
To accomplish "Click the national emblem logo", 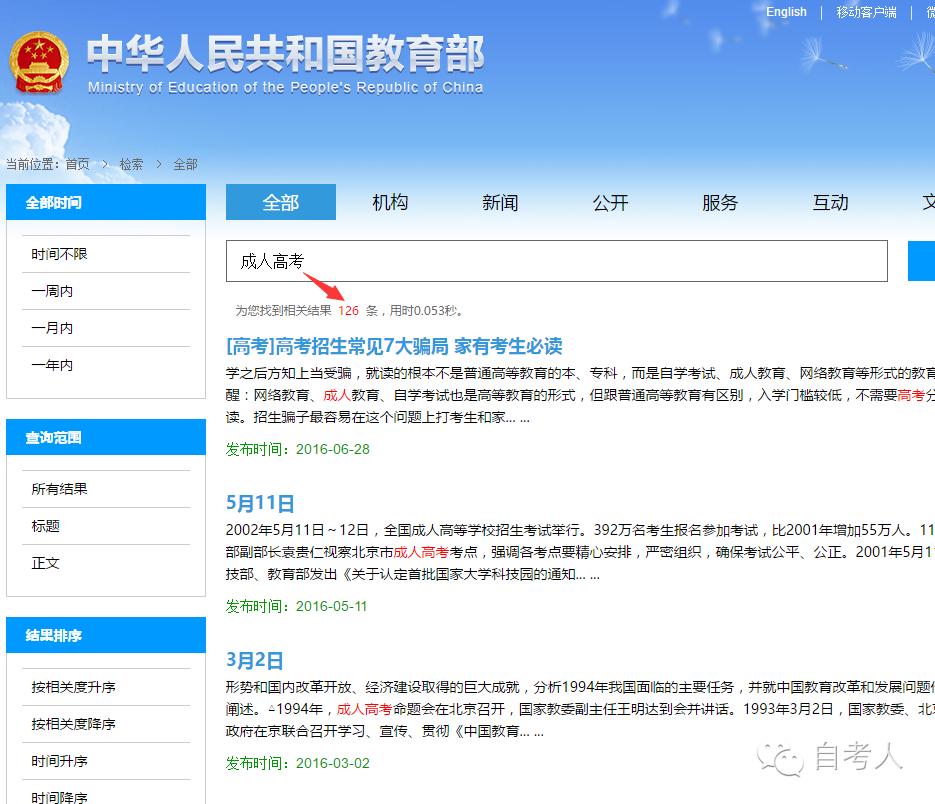I will tap(40, 60).
